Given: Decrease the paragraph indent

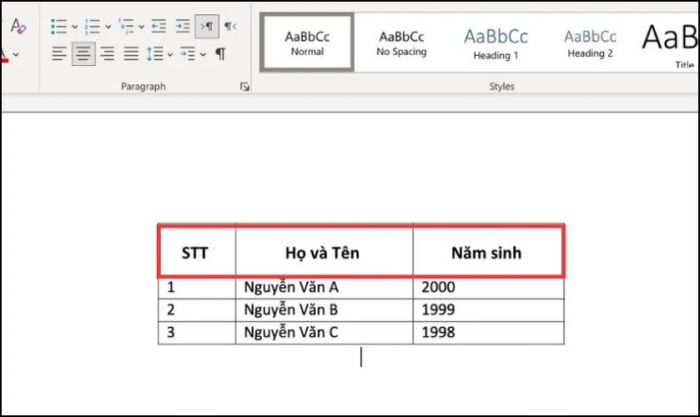Looking at the screenshot, I should [158, 26].
